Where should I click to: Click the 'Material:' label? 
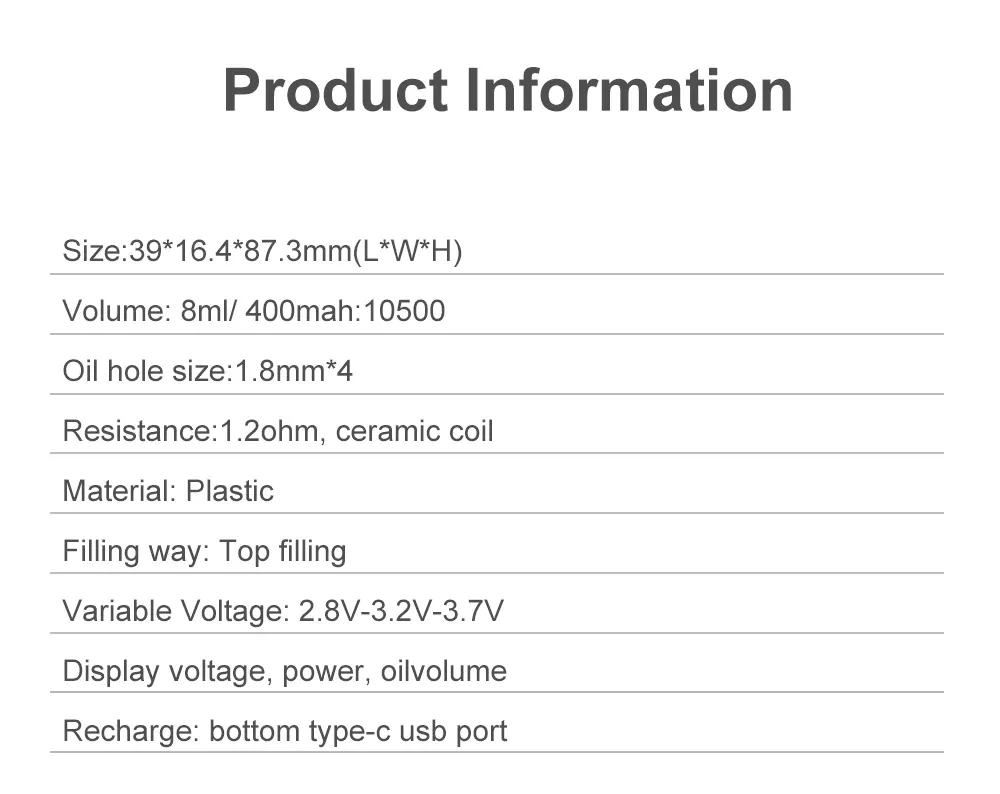tap(119, 491)
